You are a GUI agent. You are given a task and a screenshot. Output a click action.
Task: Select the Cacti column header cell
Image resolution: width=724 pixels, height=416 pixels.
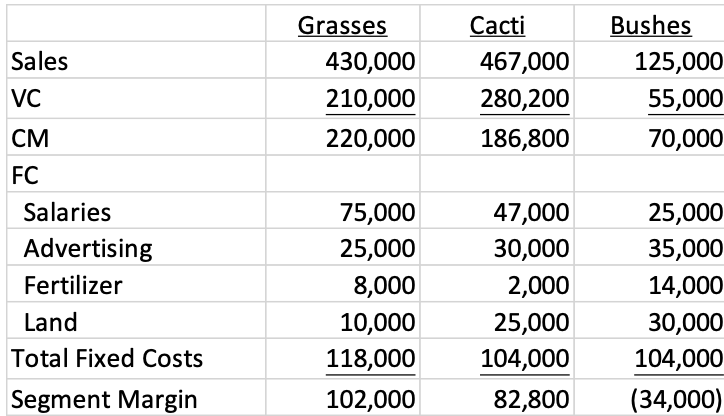497,24
